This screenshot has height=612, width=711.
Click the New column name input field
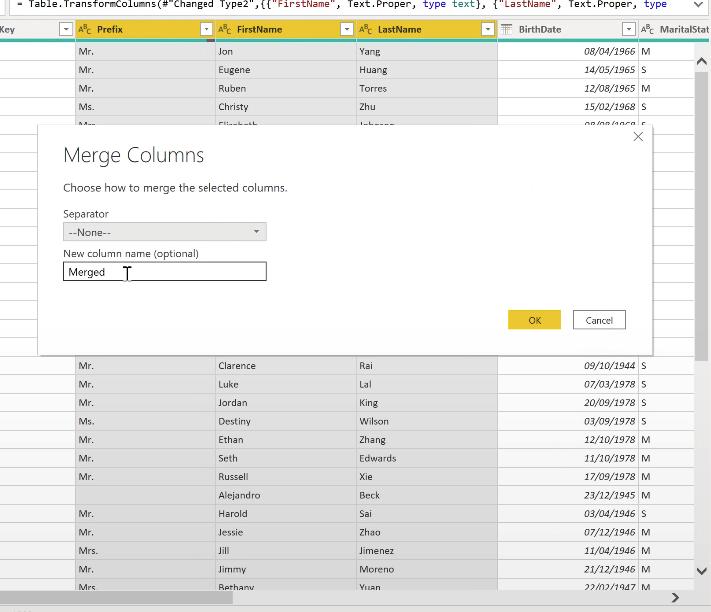coord(165,272)
